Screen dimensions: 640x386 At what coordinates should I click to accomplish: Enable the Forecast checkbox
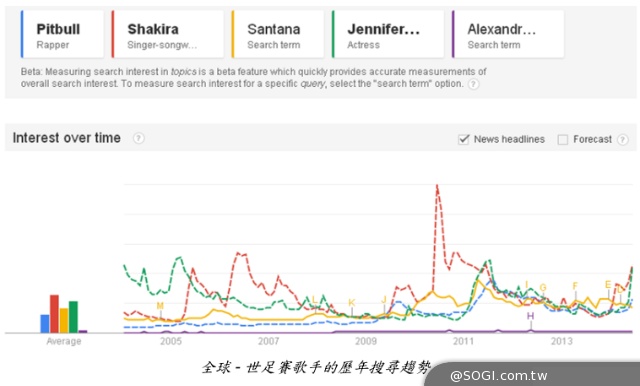[562, 140]
